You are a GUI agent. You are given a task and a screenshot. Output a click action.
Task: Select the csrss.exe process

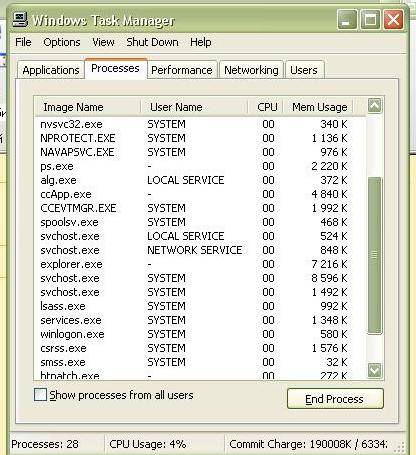tap(200, 348)
